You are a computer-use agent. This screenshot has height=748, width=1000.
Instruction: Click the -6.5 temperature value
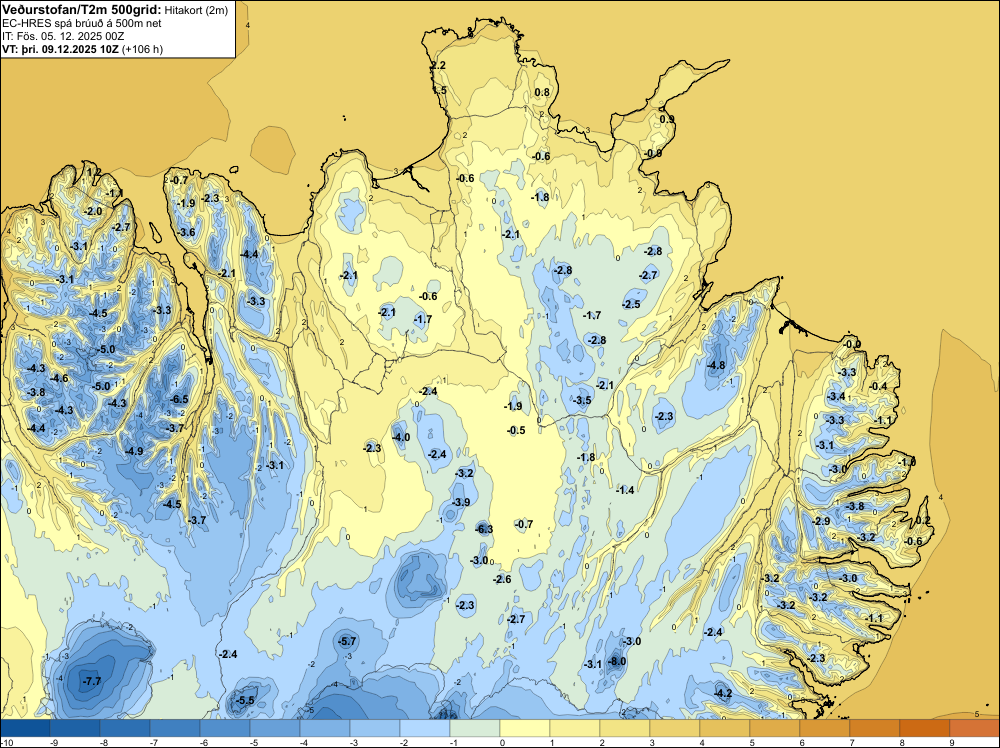tap(180, 399)
